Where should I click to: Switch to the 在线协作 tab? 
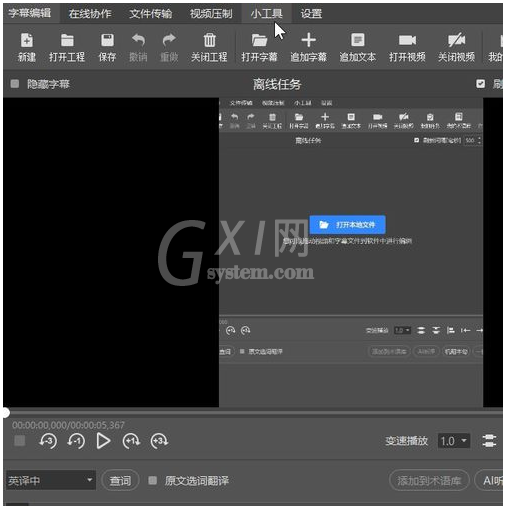[90, 13]
